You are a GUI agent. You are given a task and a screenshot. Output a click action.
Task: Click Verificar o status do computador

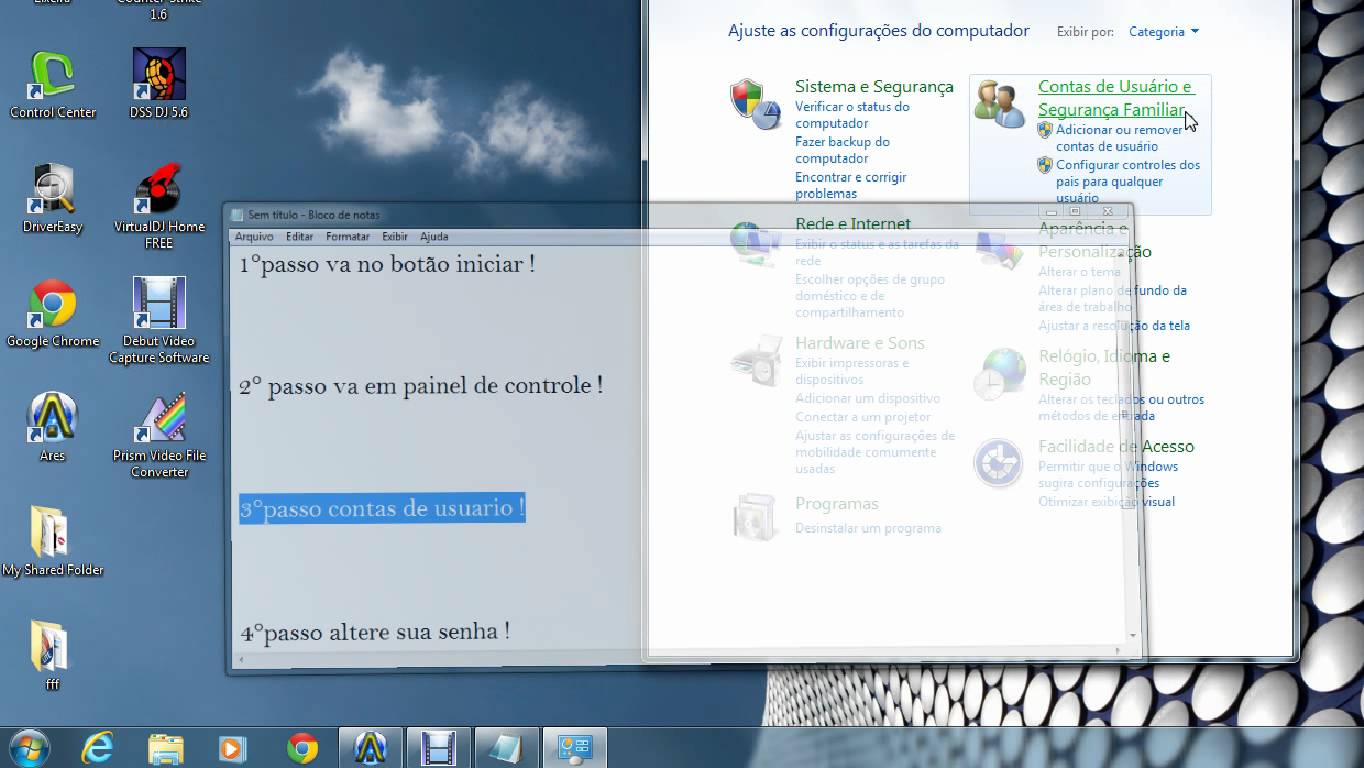point(852,115)
